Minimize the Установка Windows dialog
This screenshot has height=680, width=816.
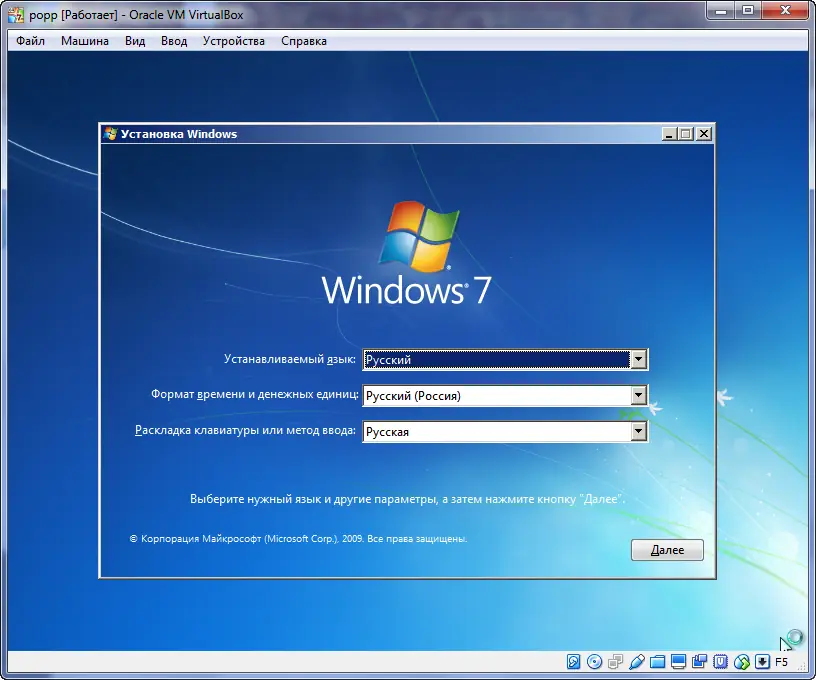669,134
